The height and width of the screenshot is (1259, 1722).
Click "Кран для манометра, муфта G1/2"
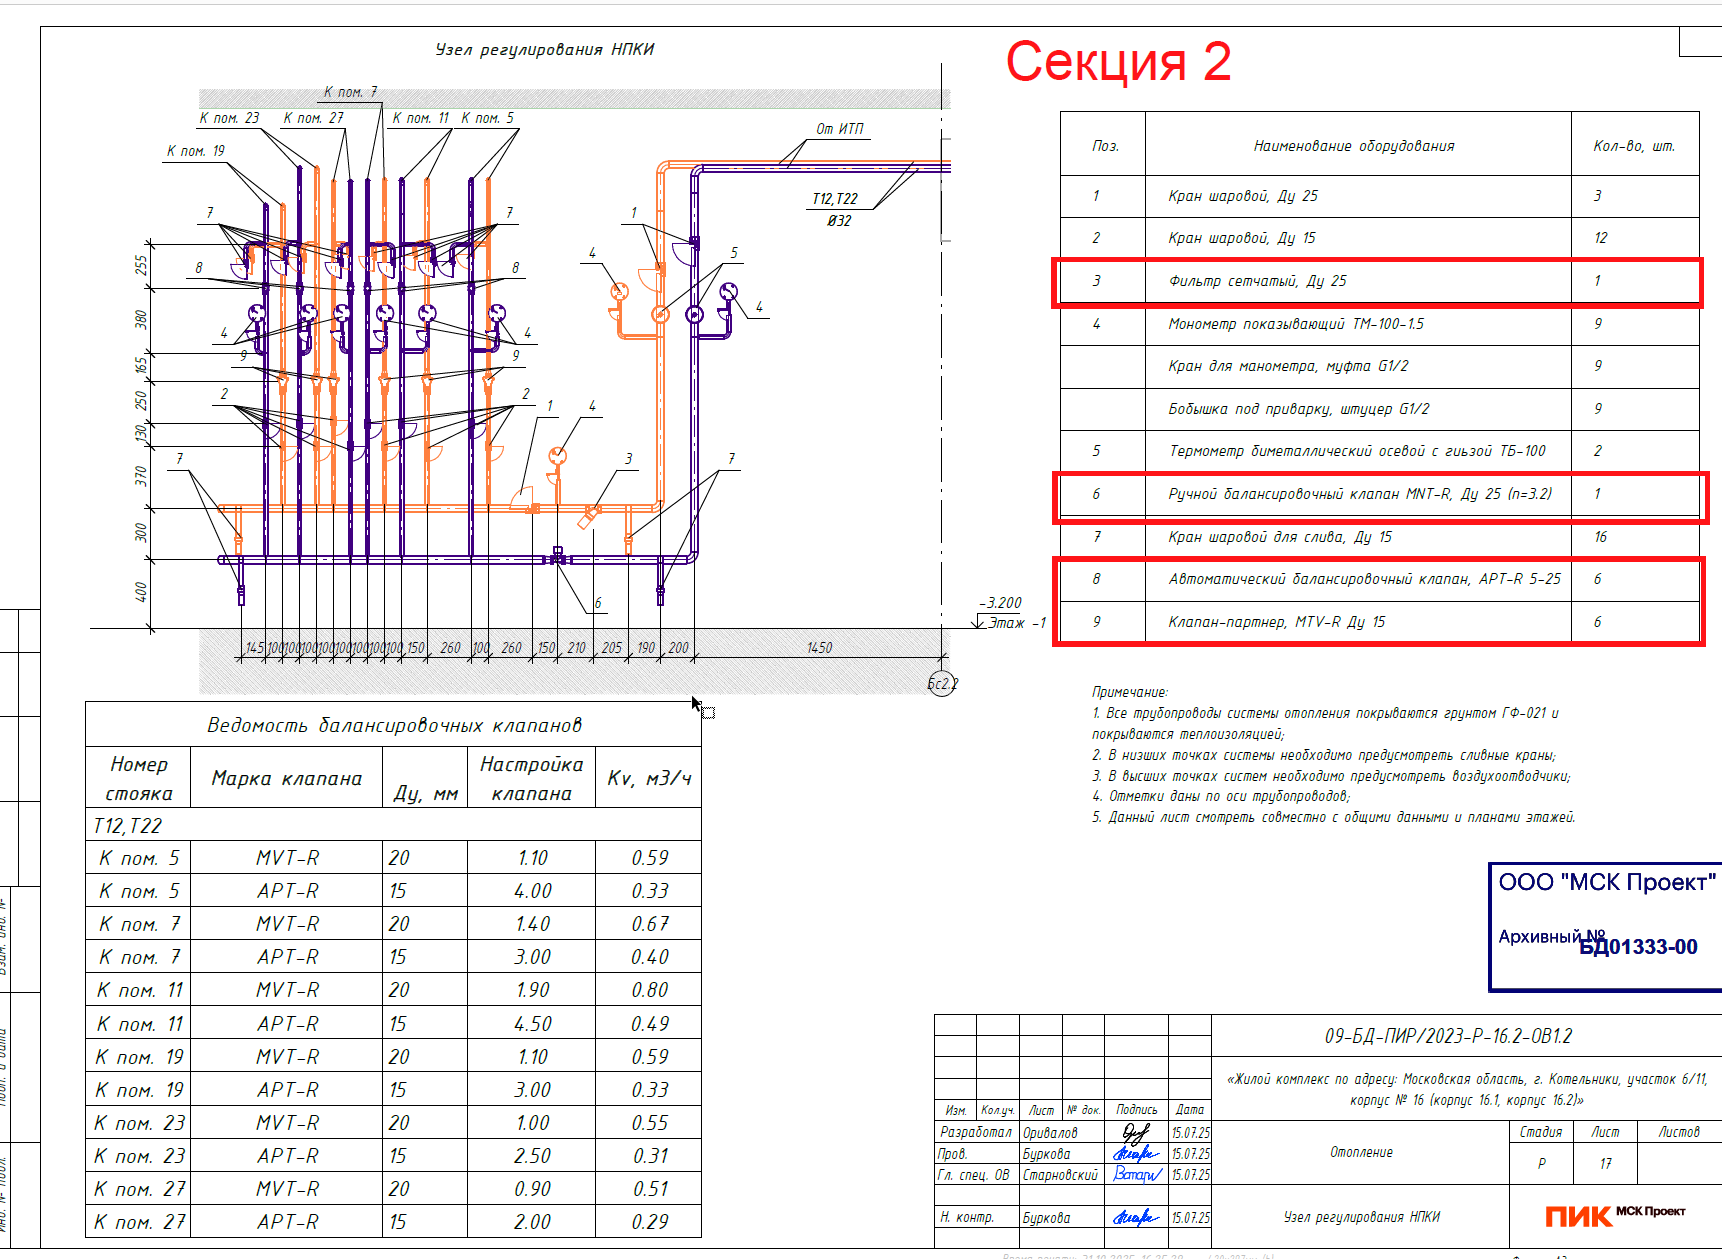[1288, 366]
